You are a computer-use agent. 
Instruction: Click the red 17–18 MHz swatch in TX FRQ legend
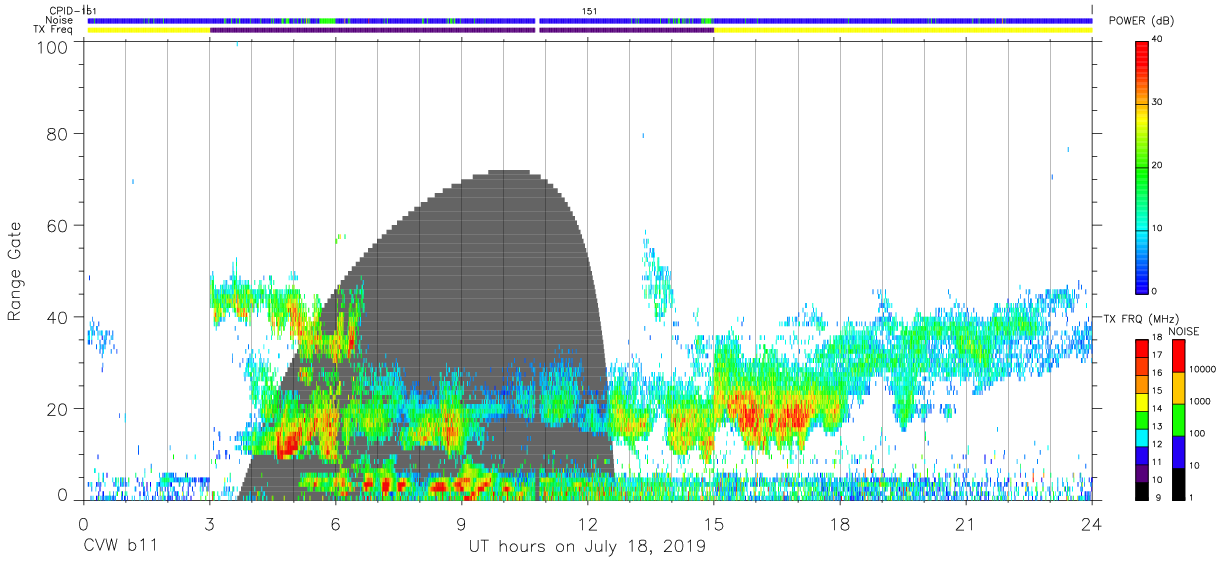[1141, 348]
